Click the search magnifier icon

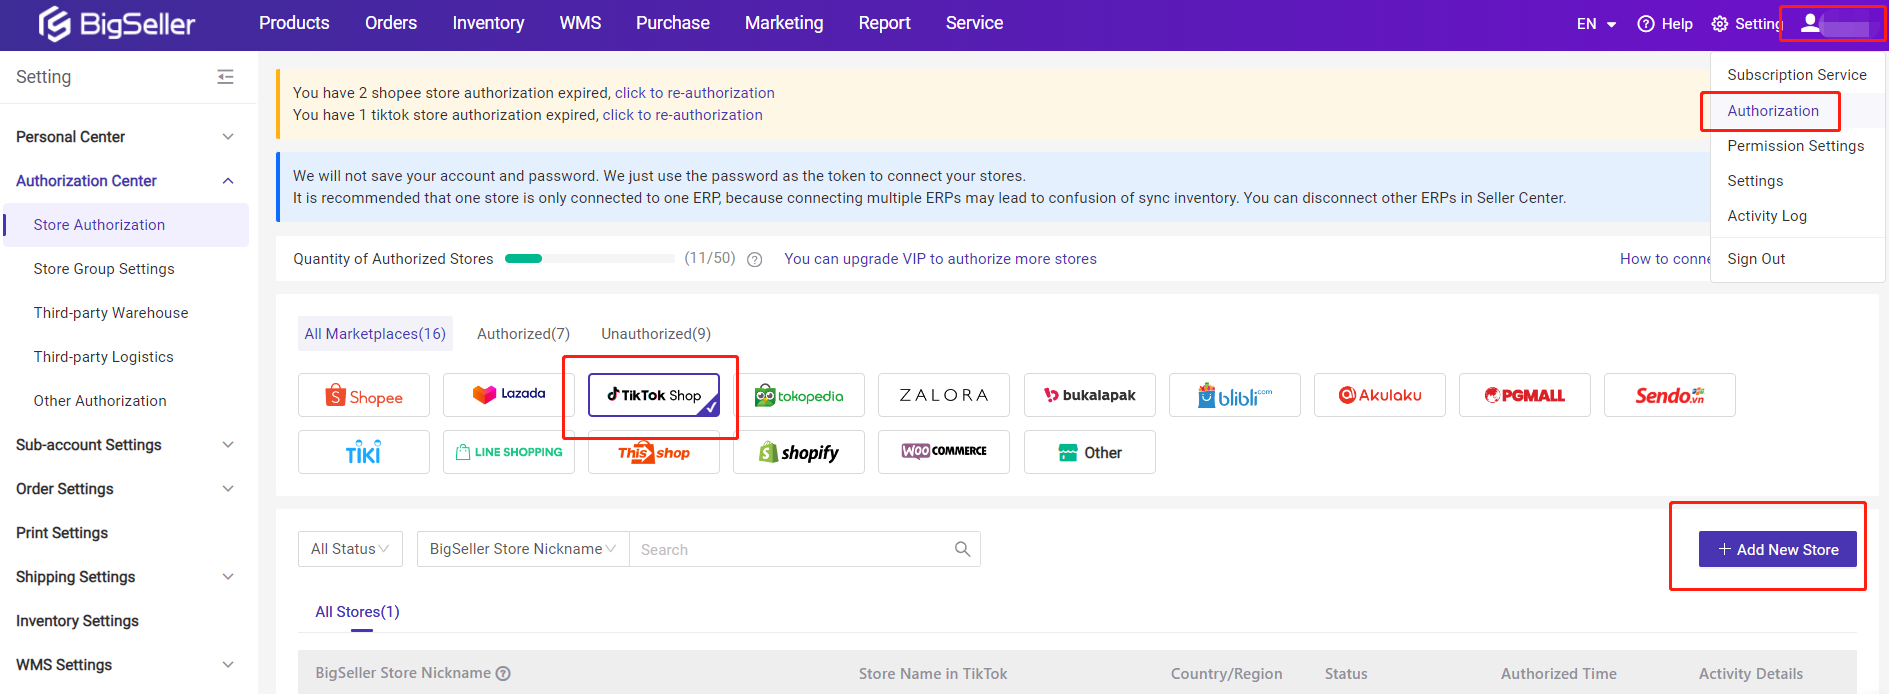tap(962, 549)
